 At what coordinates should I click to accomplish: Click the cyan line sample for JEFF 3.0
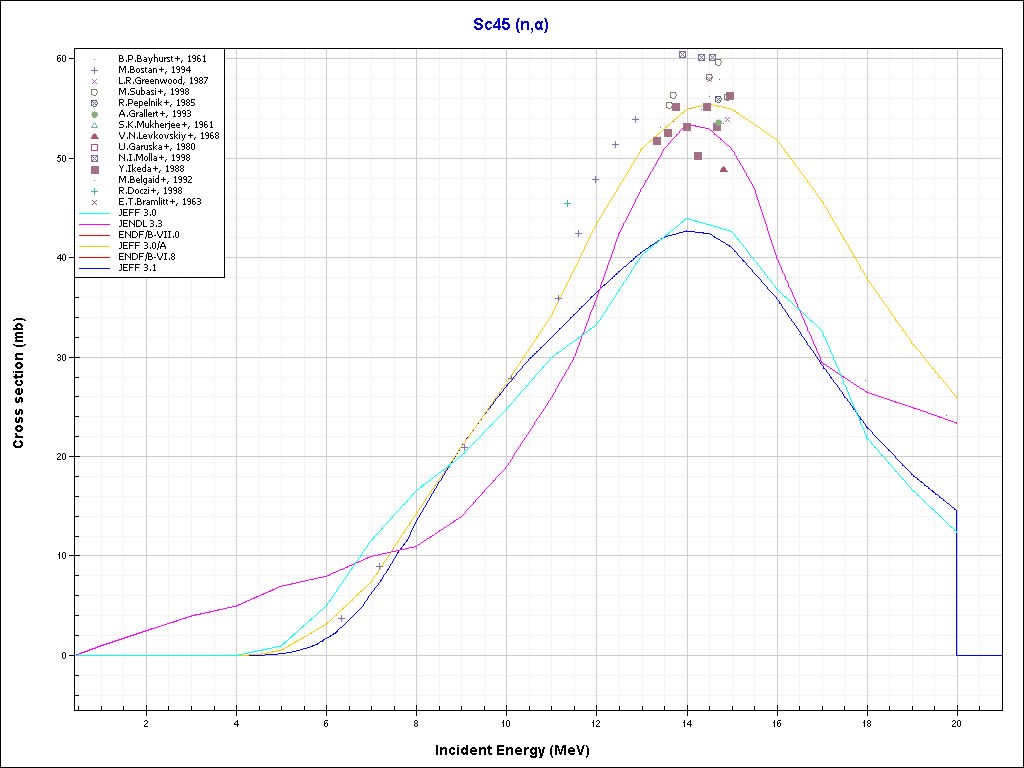pos(94,213)
